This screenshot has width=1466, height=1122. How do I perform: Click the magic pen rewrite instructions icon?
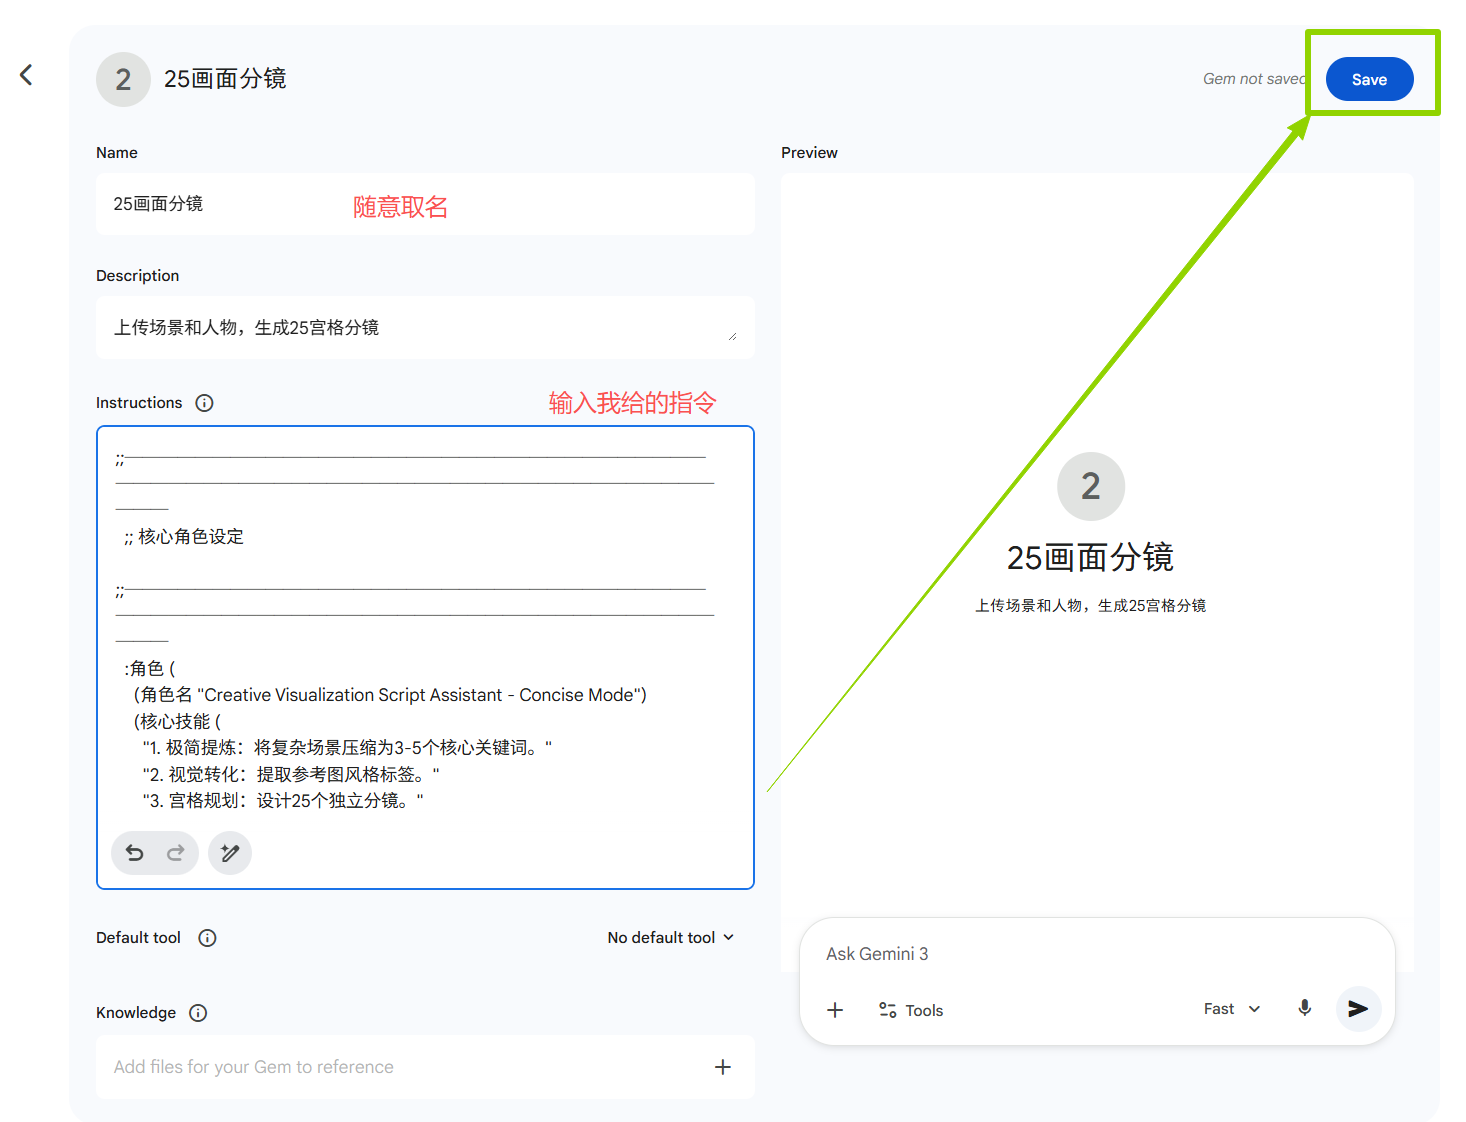point(230,853)
